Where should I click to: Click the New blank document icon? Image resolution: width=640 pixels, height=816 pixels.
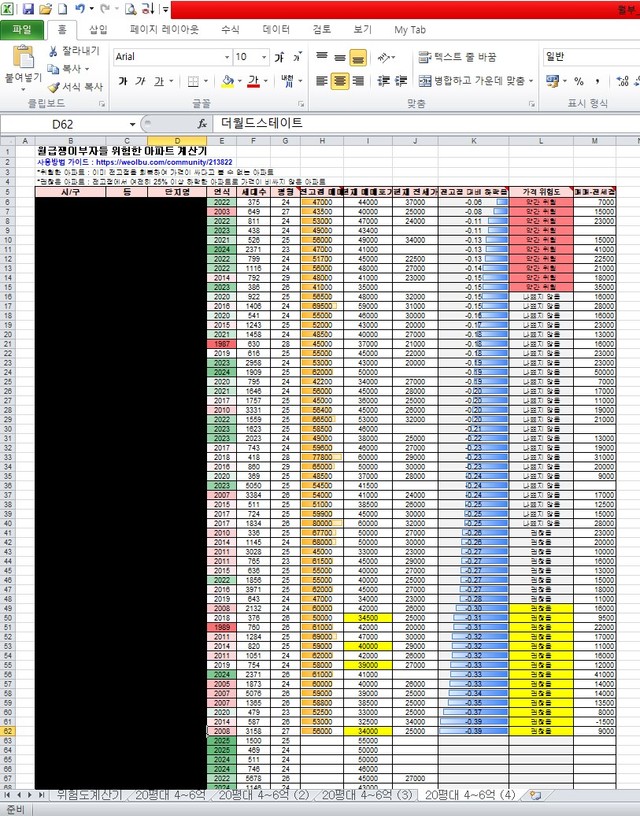click(62, 9)
